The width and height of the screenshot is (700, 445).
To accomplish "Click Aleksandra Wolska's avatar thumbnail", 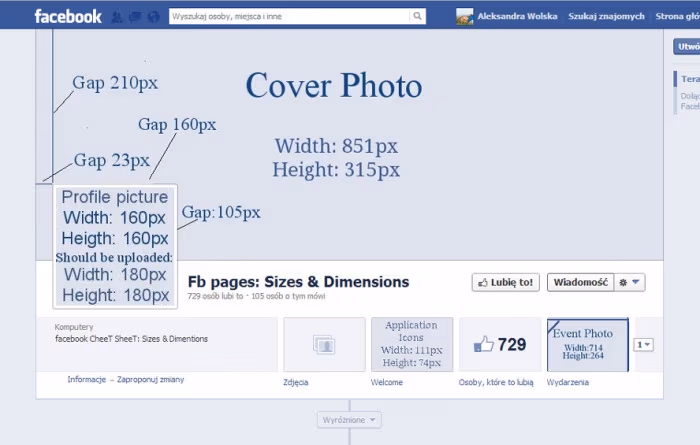I will pyautogui.click(x=464, y=17).
